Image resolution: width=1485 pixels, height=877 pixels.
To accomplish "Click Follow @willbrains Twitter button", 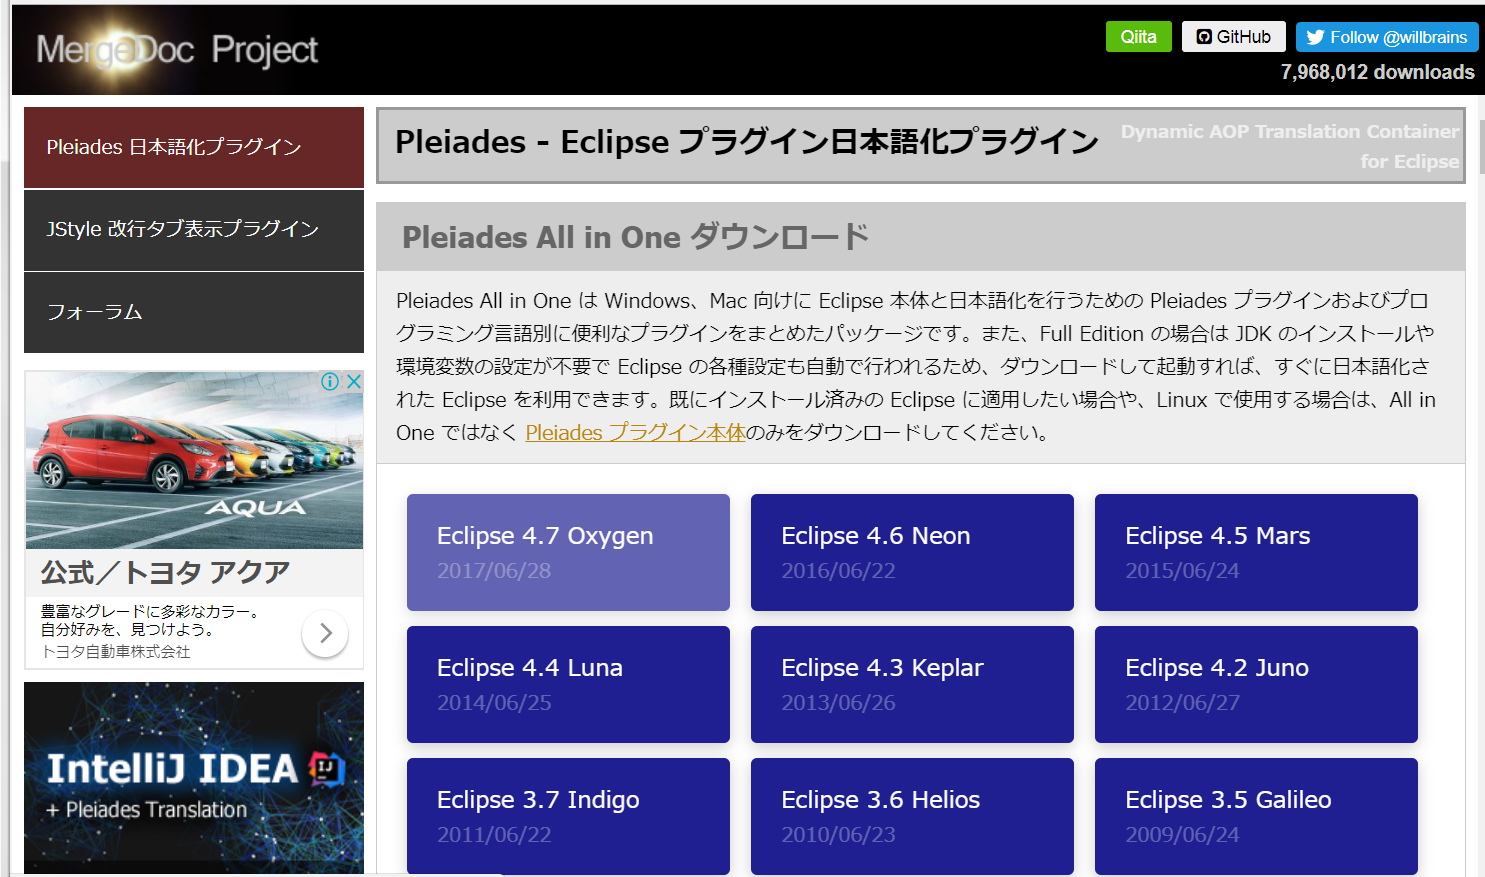I will (x=1387, y=37).
